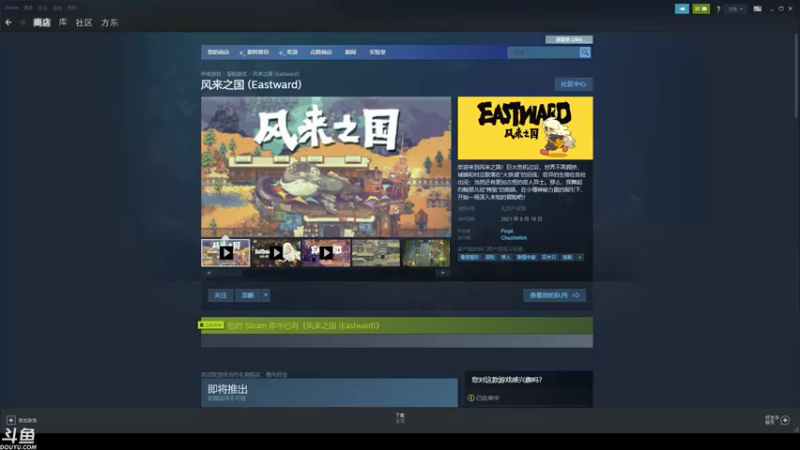Open the fifth screenshot thumbnail
This screenshot has height=450, width=800.
pyautogui.click(x=426, y=253)
